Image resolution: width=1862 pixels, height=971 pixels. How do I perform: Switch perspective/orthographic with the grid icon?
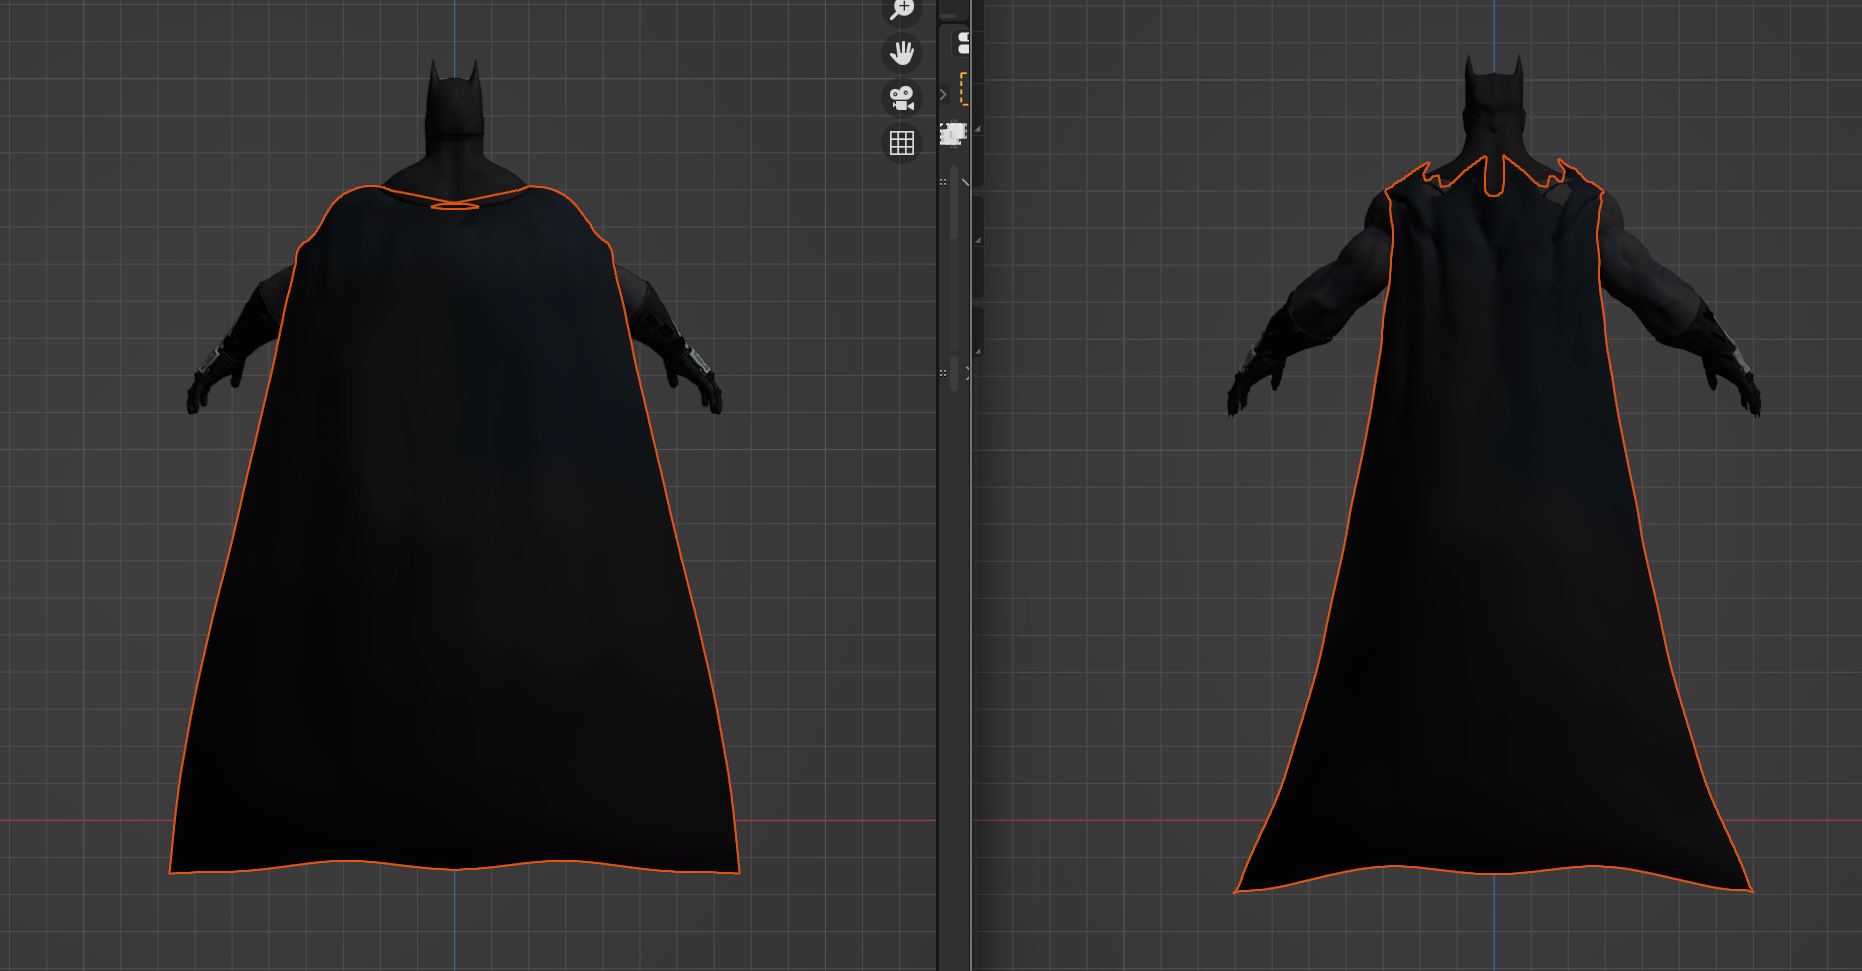tap(902, 143)
